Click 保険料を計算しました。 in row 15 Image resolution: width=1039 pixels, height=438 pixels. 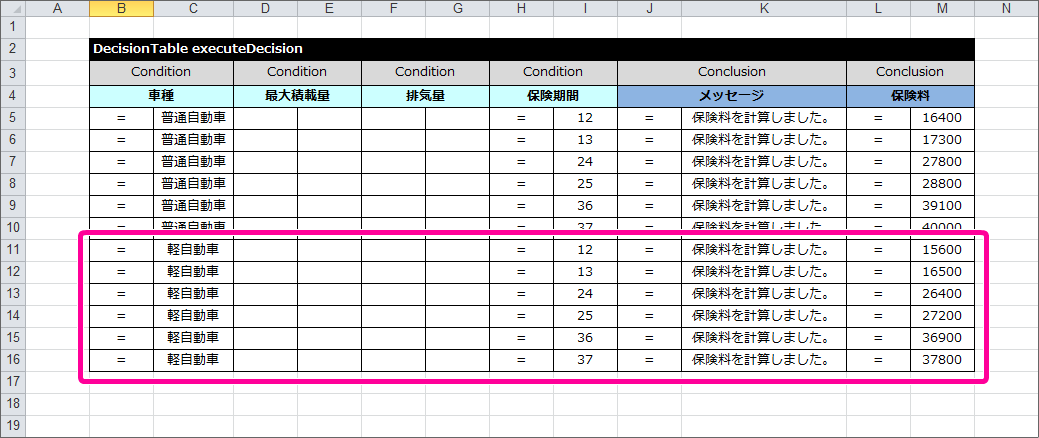(764, 337)
